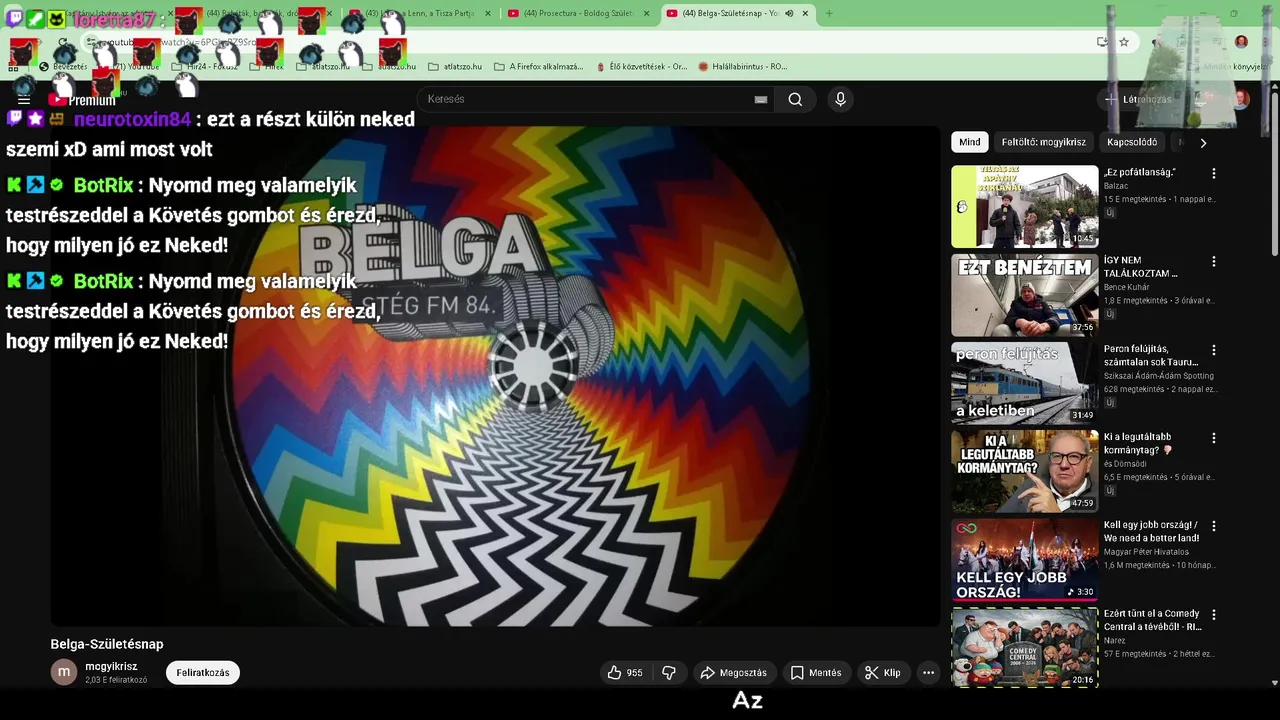The width and height of the screenshot is (1280, 720).
Task: Click the magnifier search button
Action: coord(795,99)
